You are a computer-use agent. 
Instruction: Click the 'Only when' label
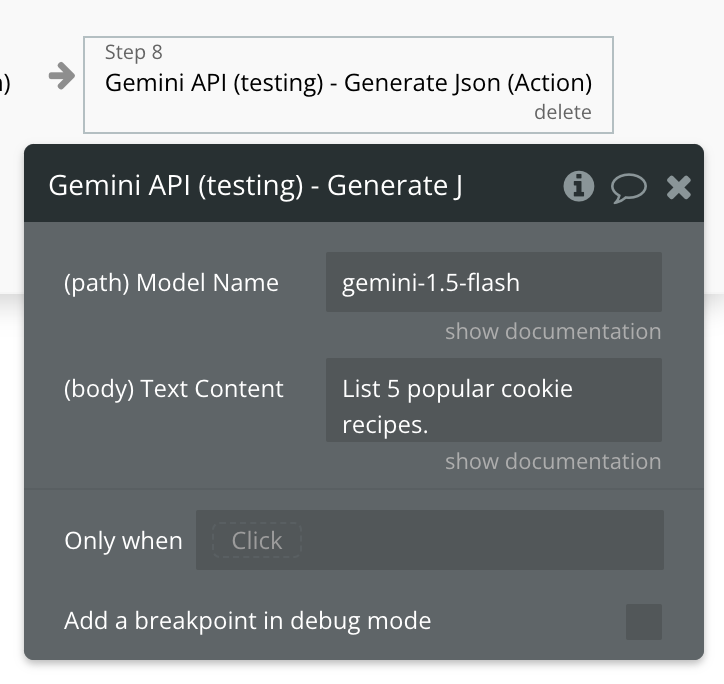(123, 541)
